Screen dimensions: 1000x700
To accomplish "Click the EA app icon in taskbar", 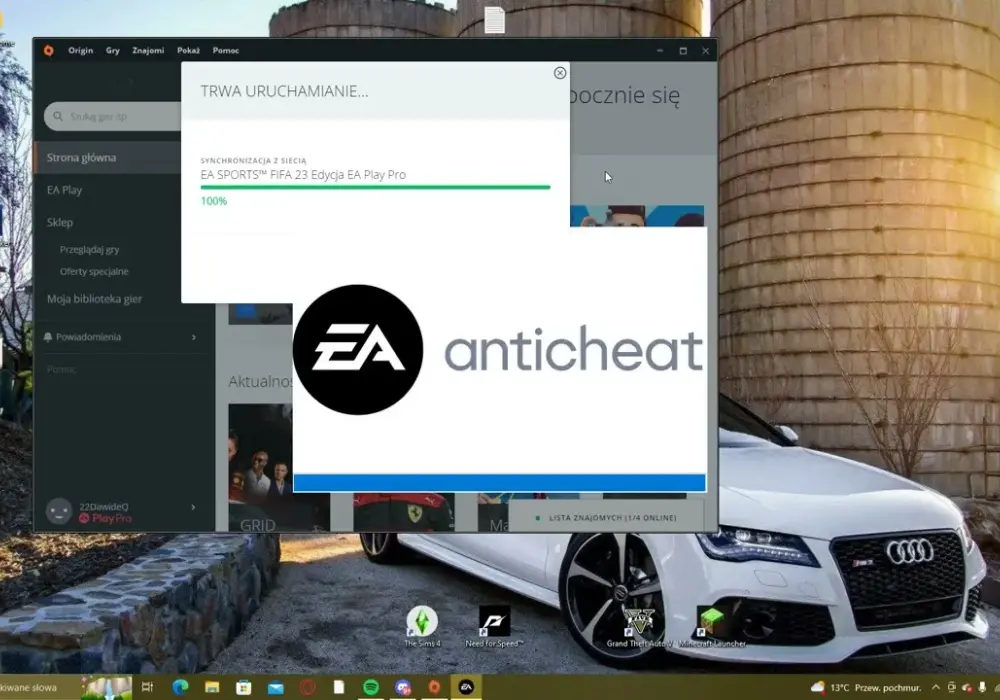I will [466, 687].
